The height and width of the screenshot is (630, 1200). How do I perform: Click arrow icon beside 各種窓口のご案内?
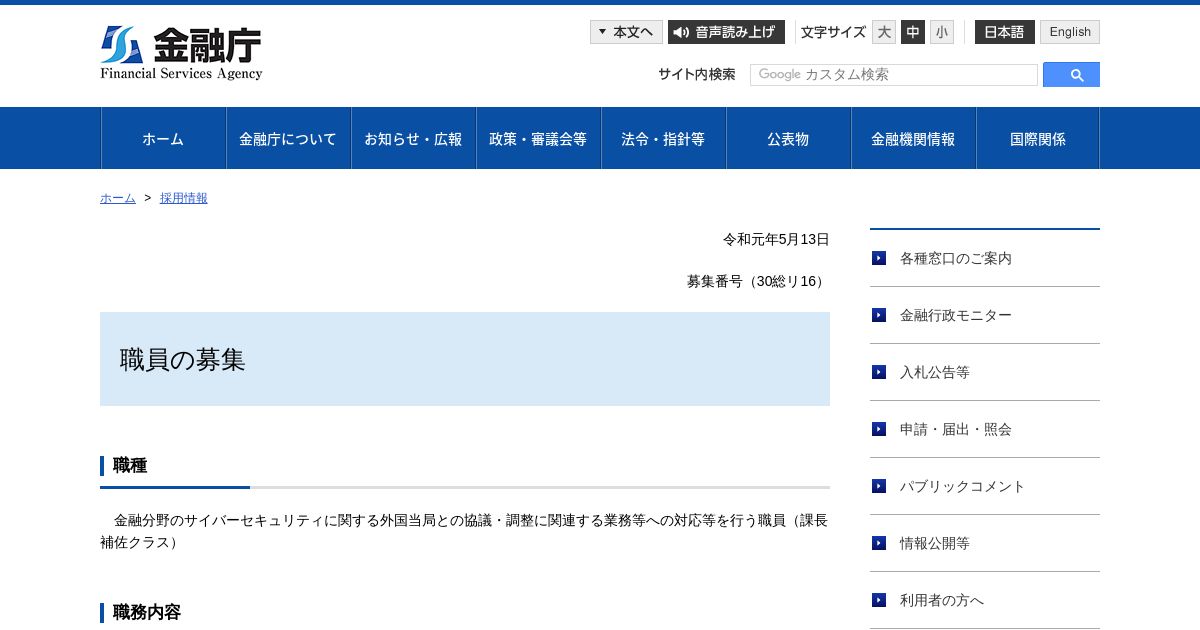879,258
